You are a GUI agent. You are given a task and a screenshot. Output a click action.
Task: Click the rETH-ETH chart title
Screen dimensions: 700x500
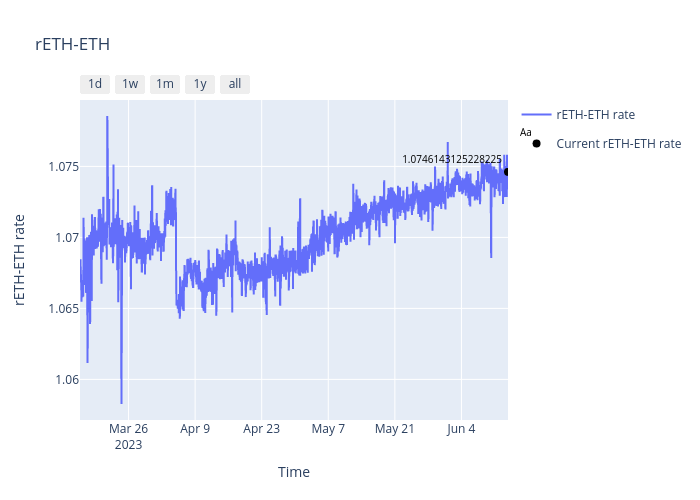click(72, 45)
